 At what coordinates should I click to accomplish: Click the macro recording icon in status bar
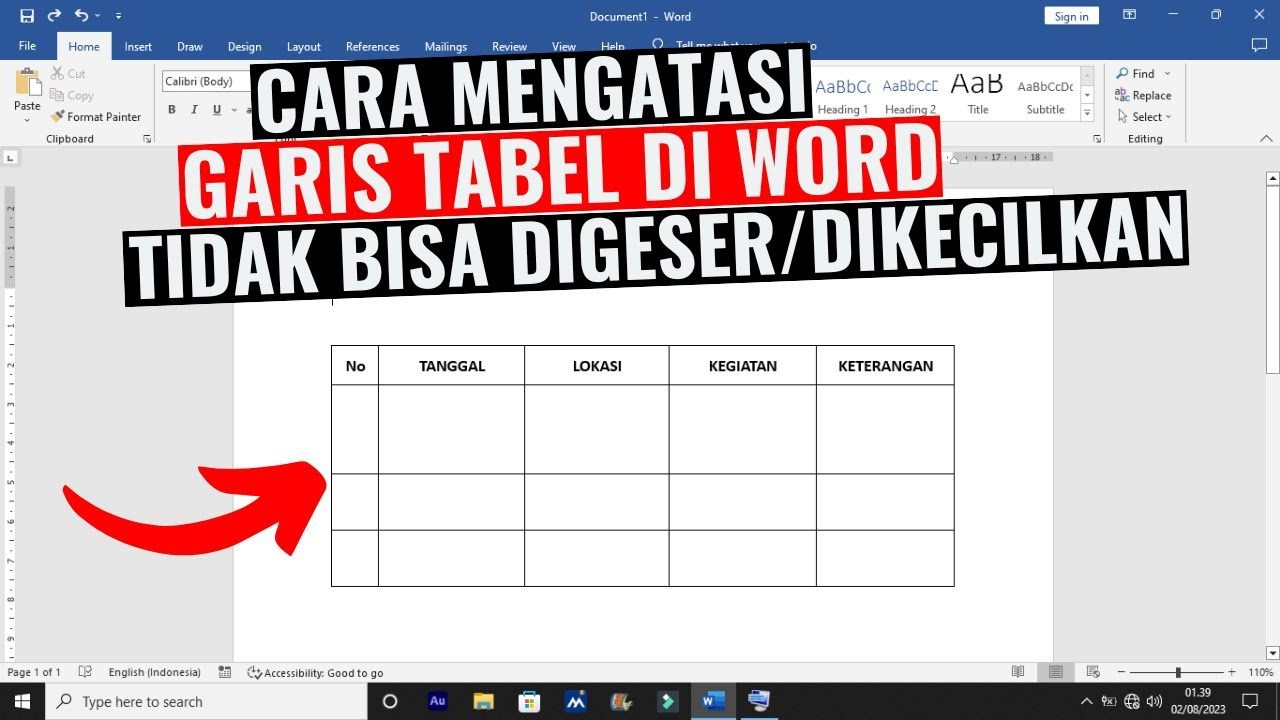225,672
